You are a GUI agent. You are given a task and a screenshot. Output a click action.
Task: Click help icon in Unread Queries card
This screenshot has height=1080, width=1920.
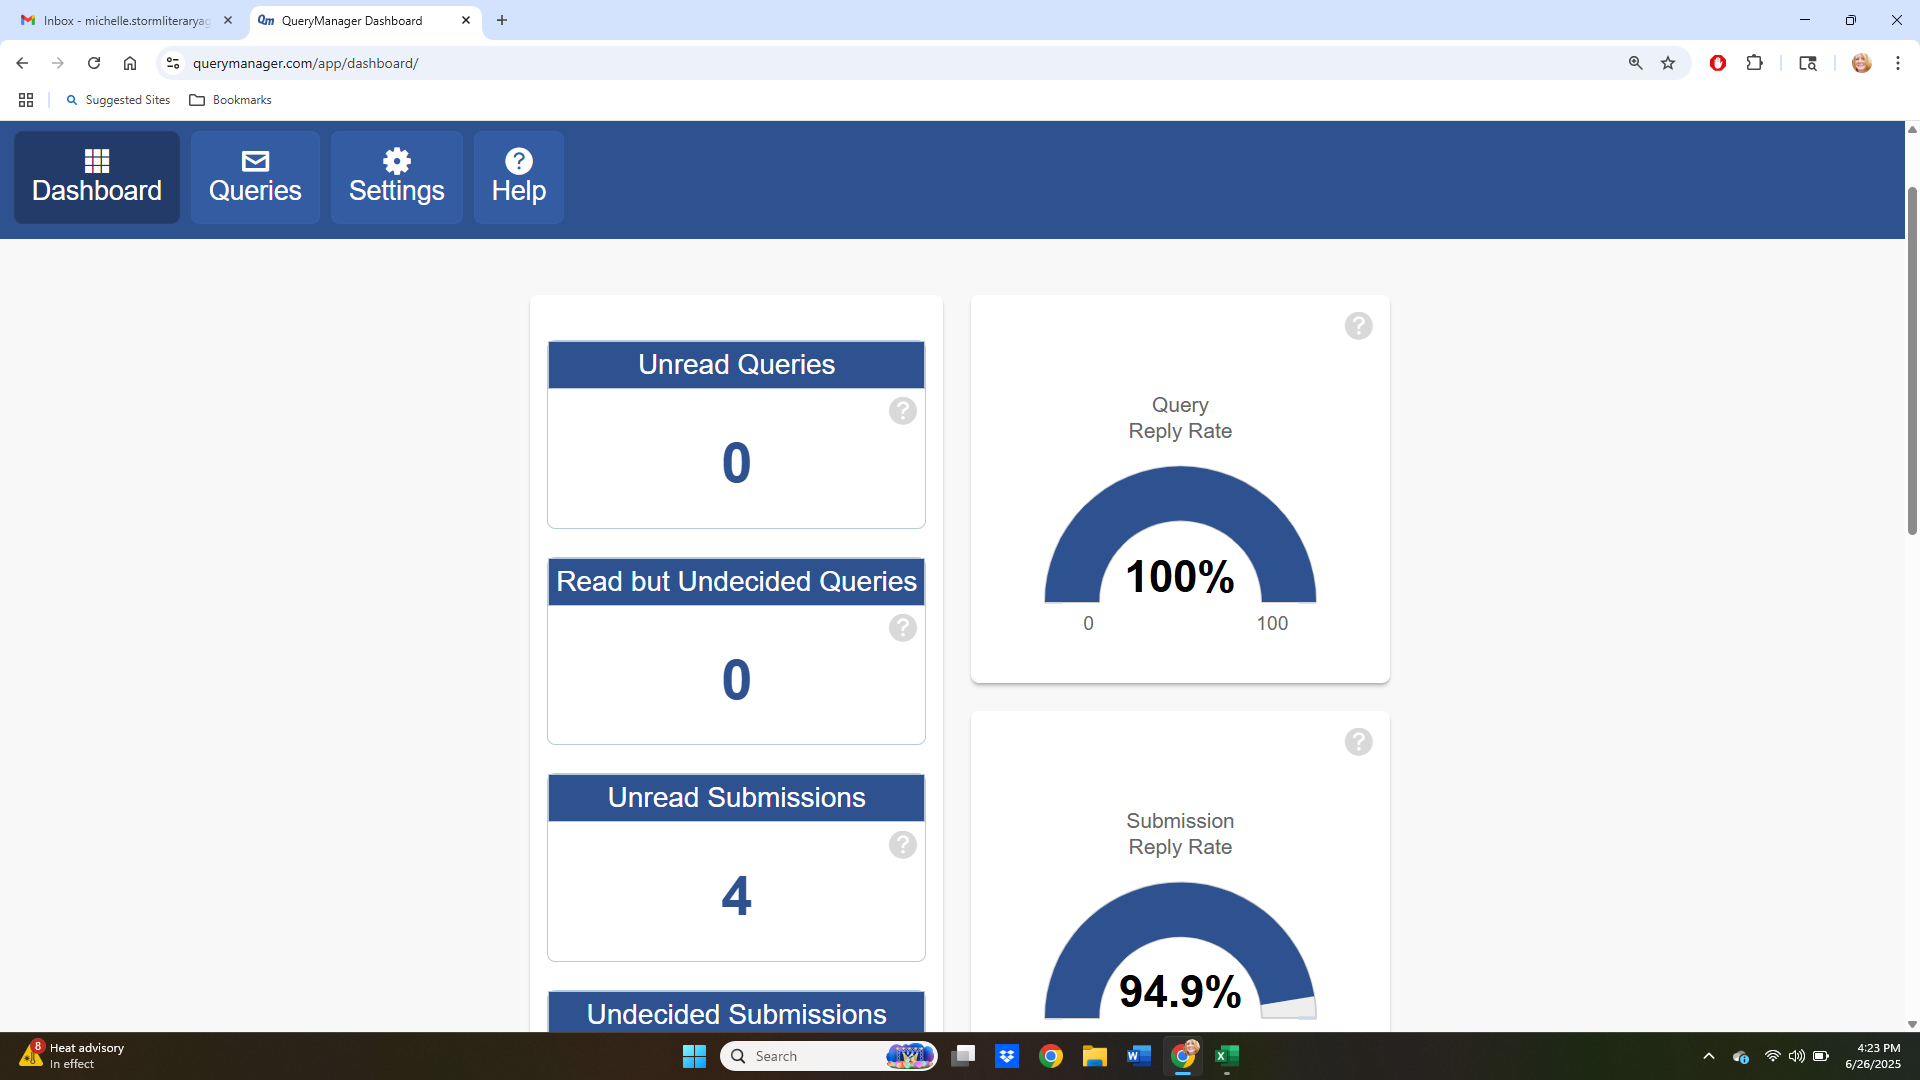(x=902, y=411)
